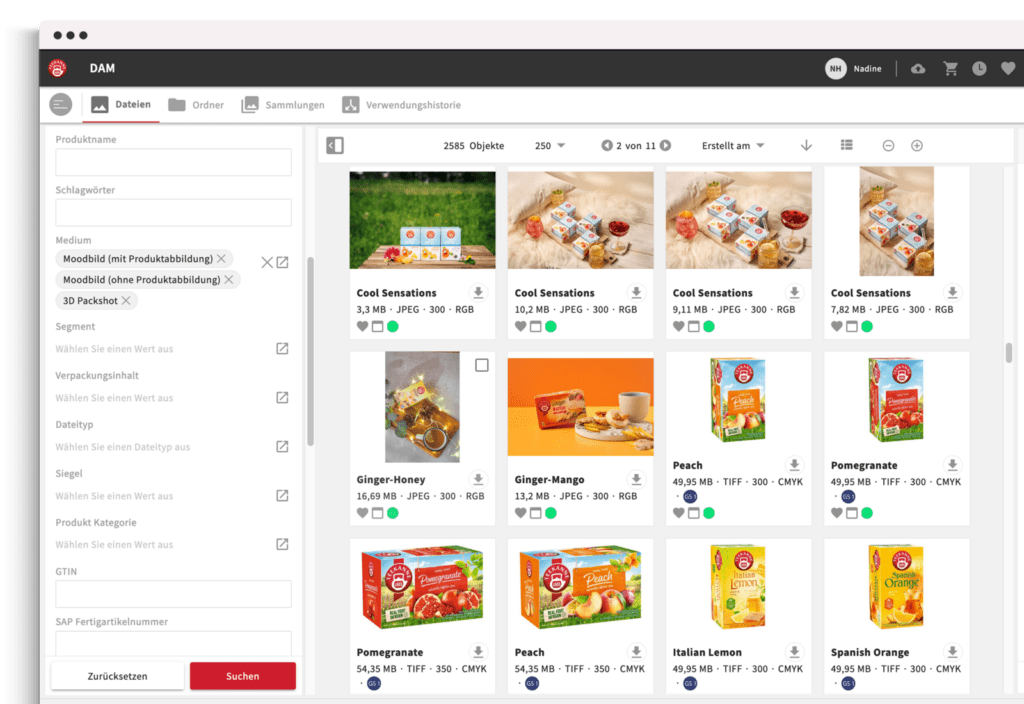Expand the Erstellt am sort dropdown
This screenshot has height=704, width=1024.
point(733,146)
